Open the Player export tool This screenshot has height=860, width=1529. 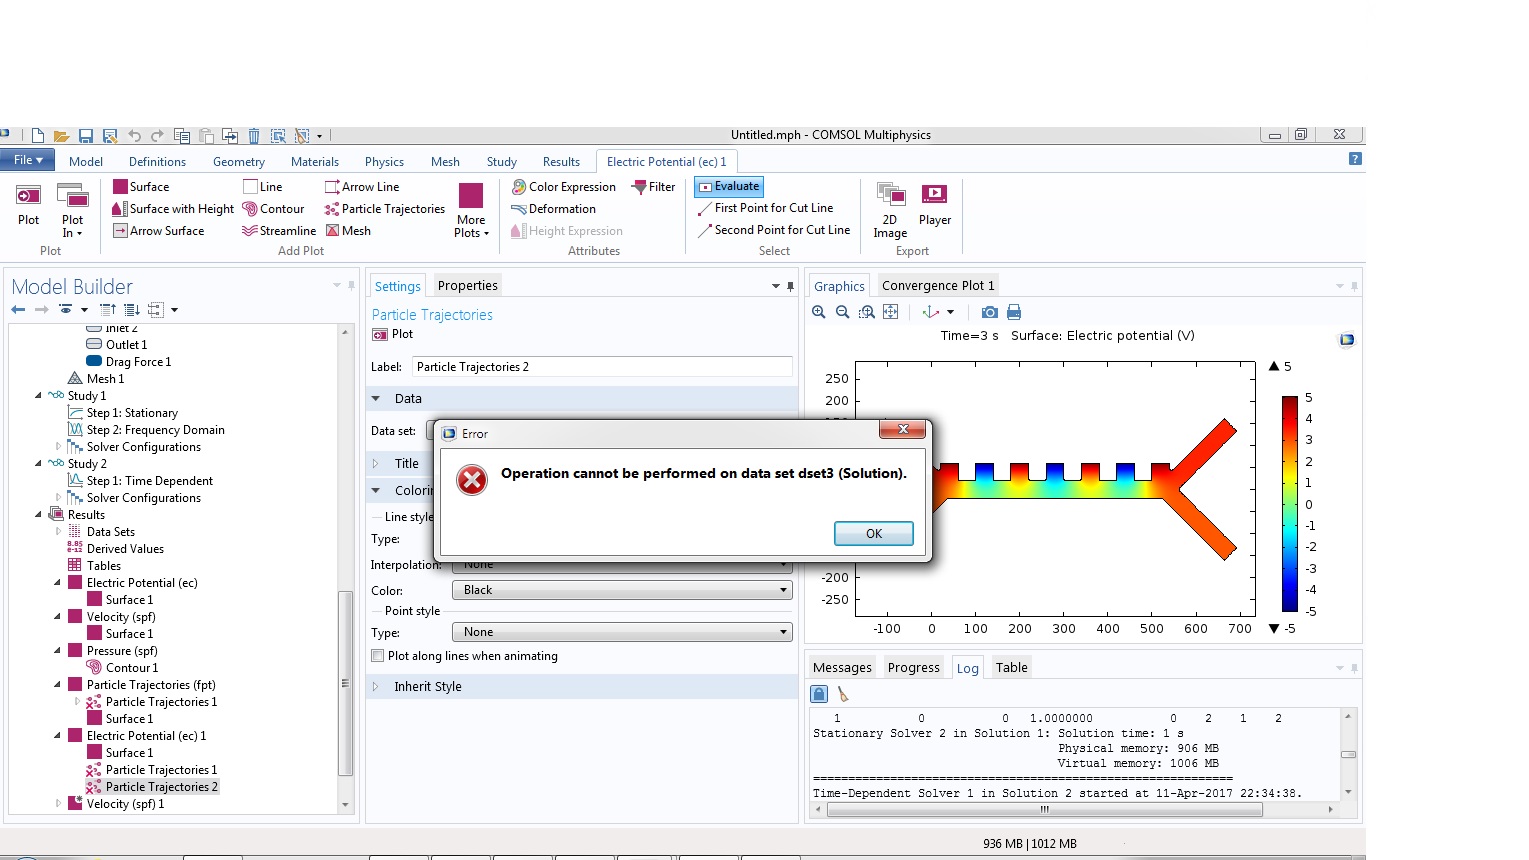[x=934, y=204]
